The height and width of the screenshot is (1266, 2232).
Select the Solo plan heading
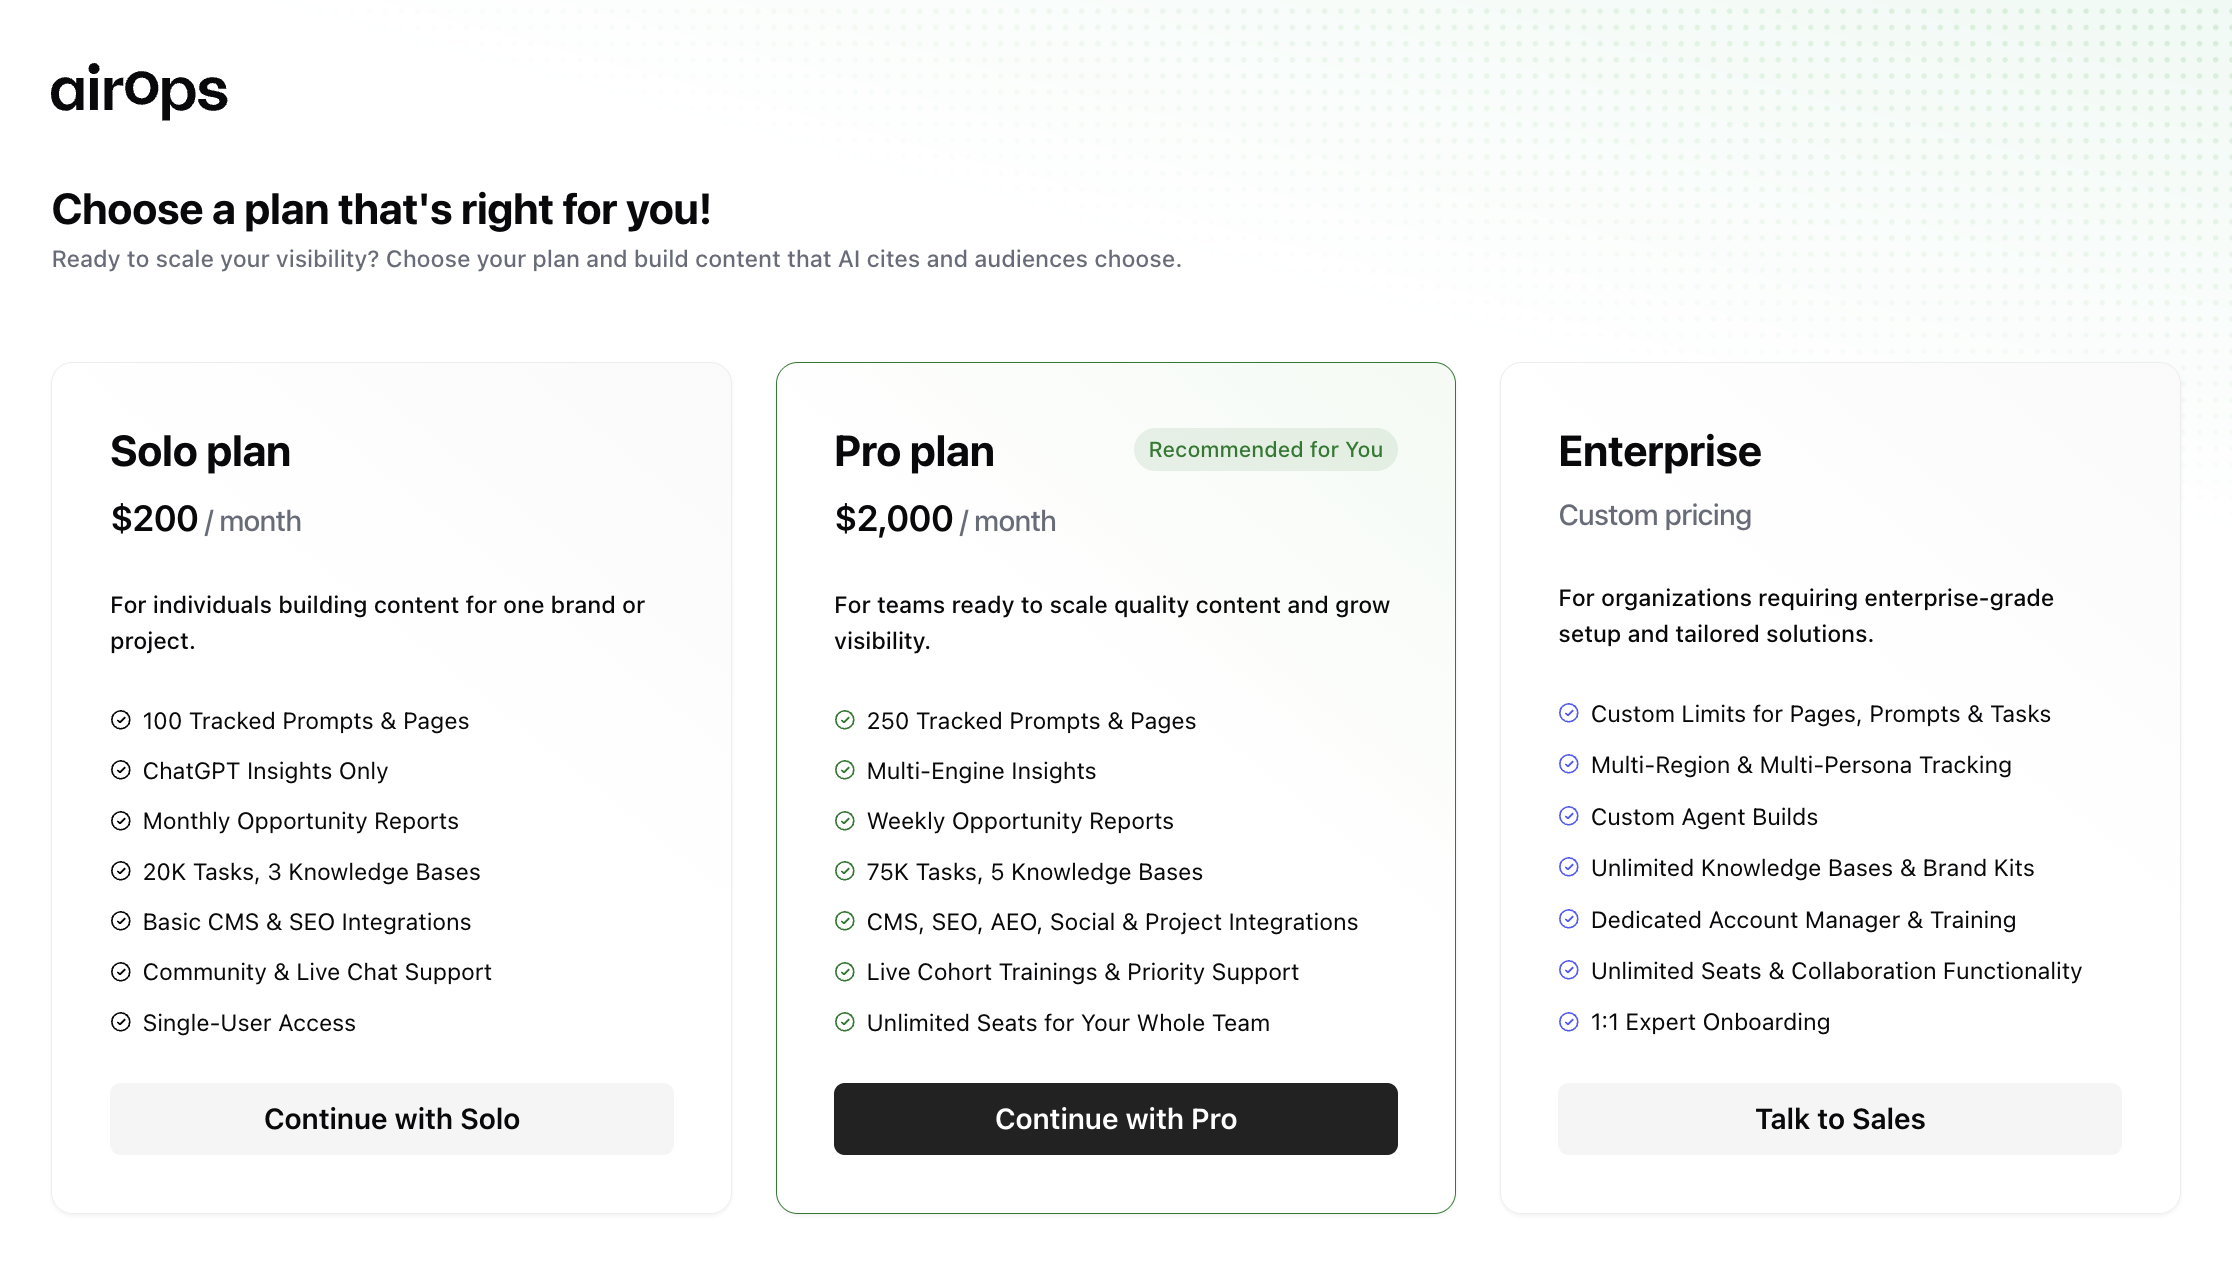(200, 452)
